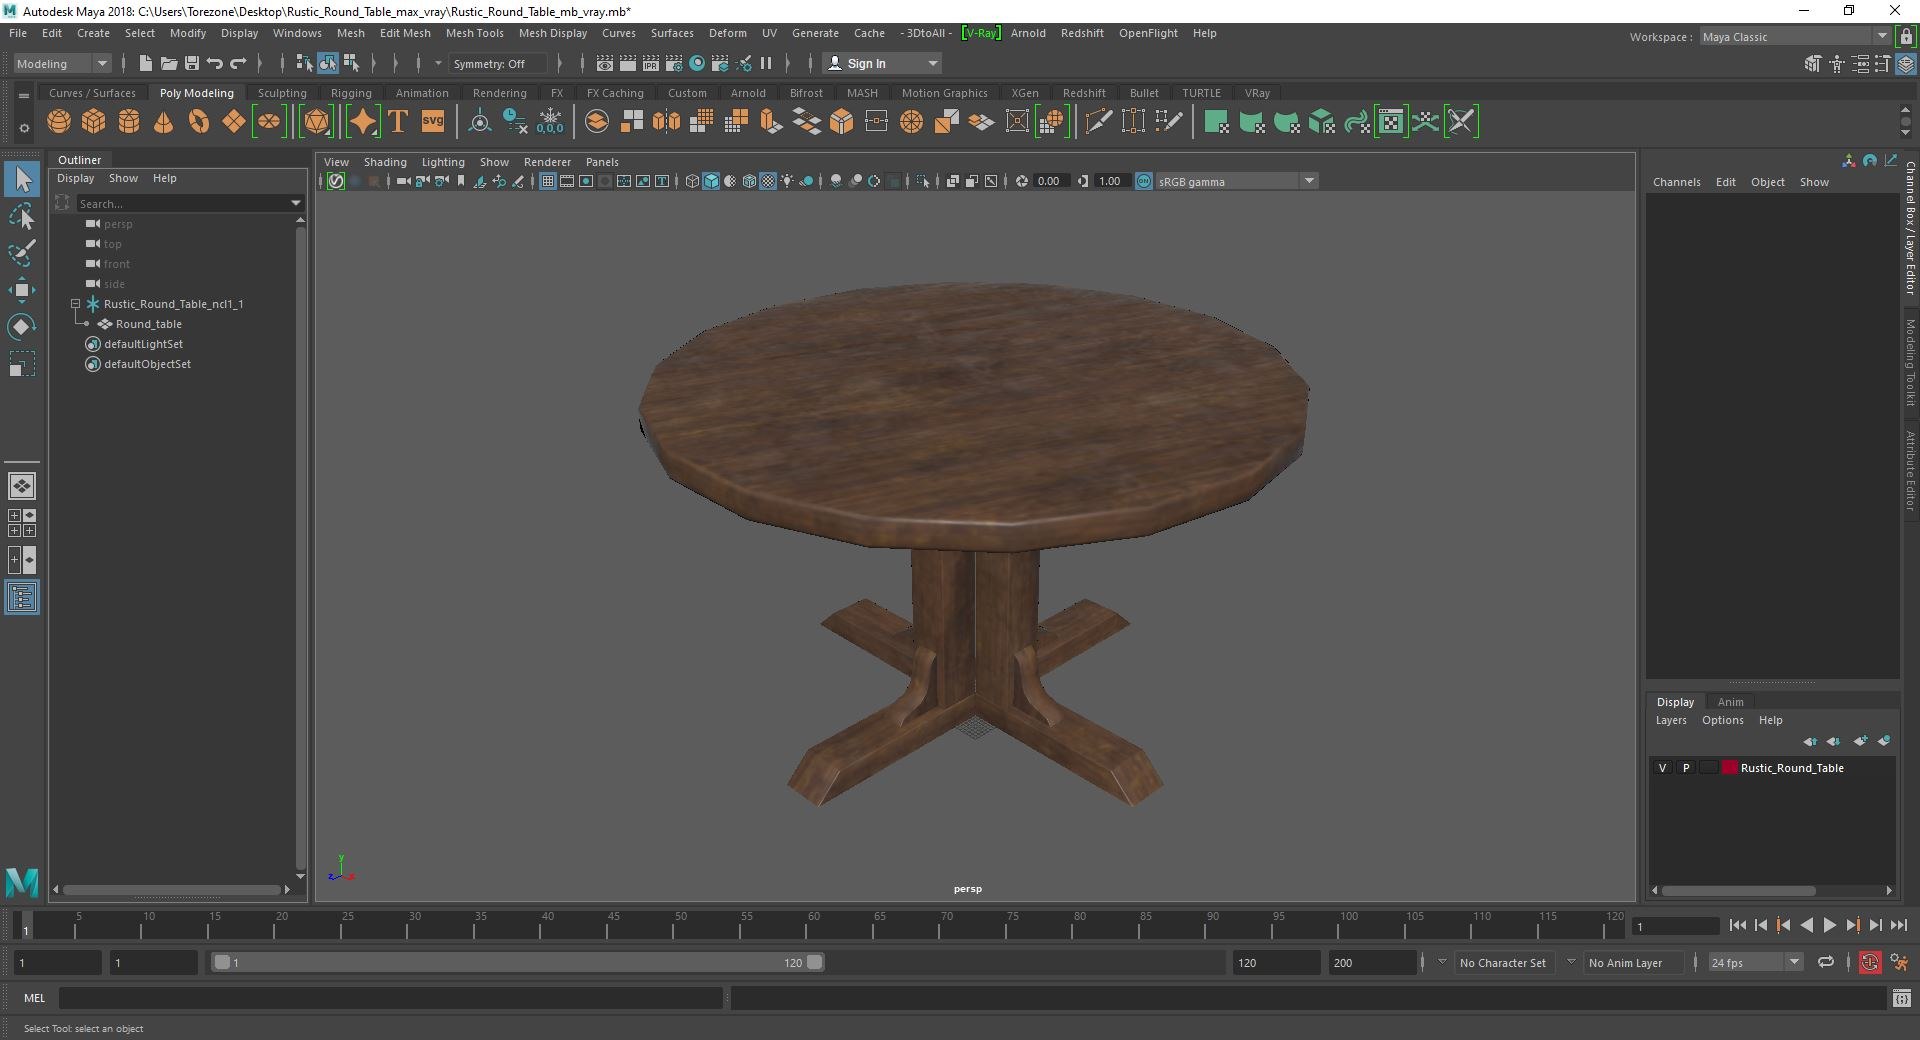This screenshot has width=1920, height=1040.
Task: Toggle wireframe on shaded in viewport toolbar
Action: pos(749,181)
